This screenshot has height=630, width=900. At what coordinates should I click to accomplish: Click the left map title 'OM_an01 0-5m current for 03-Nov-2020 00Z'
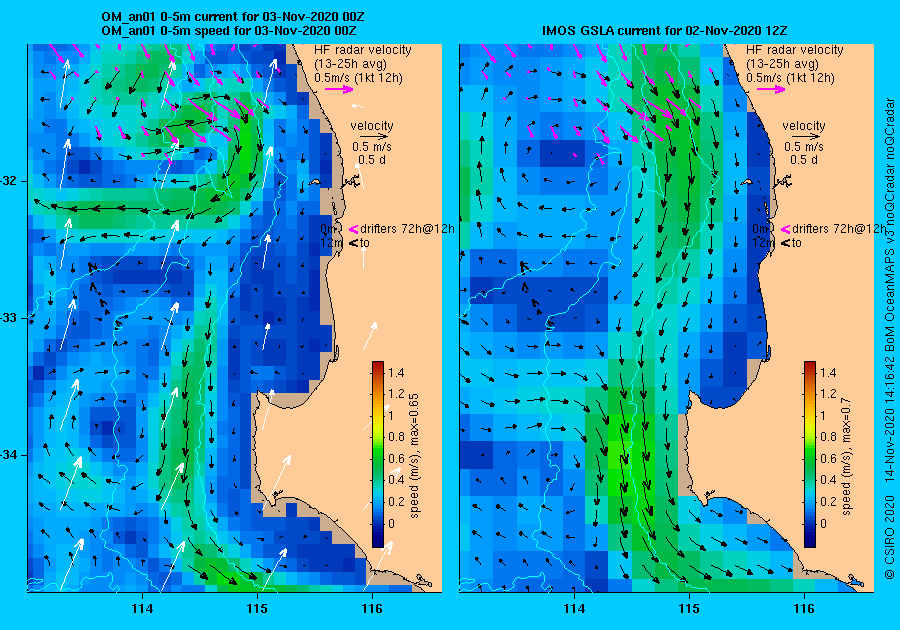232,17
